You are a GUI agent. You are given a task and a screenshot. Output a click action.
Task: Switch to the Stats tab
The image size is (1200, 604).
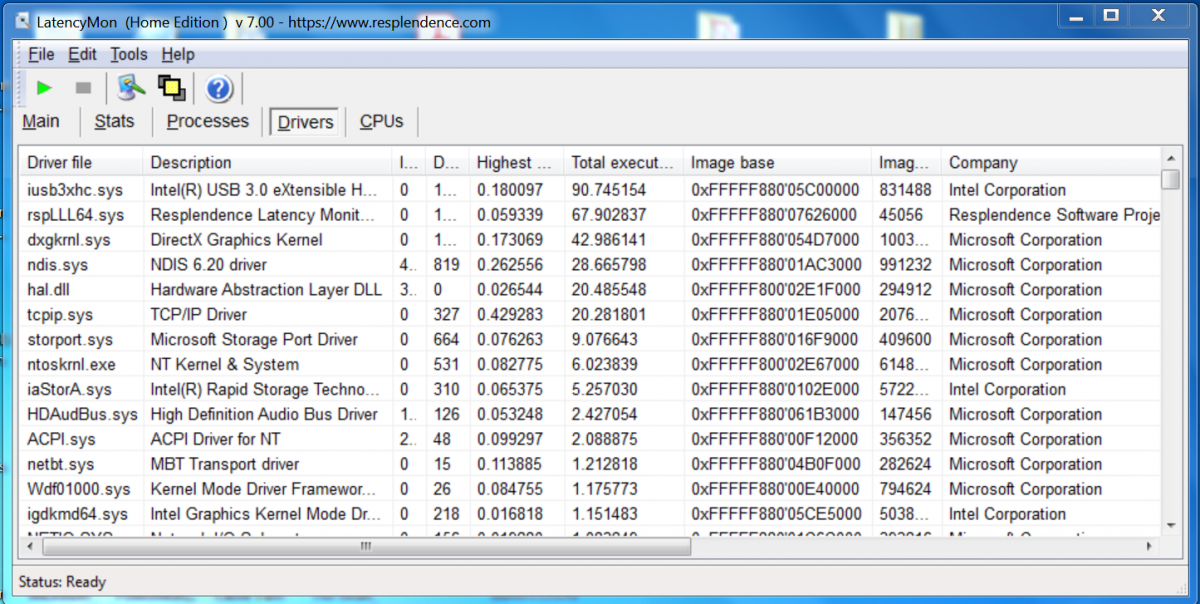114,121
